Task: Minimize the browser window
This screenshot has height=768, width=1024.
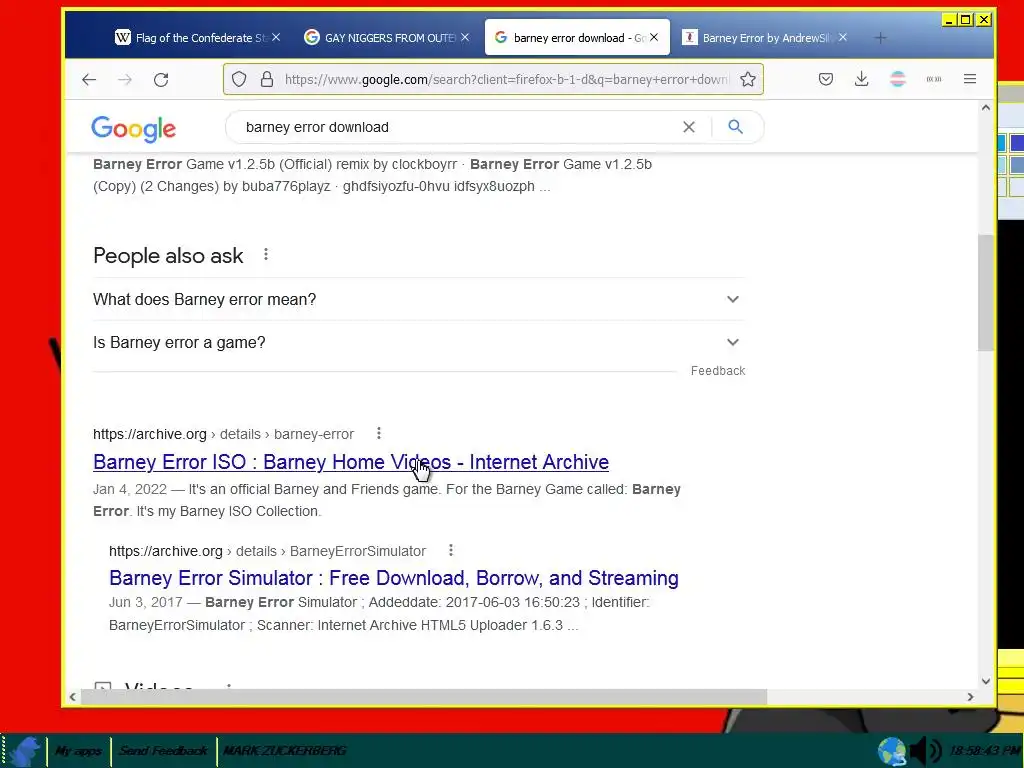Action: 950,20
